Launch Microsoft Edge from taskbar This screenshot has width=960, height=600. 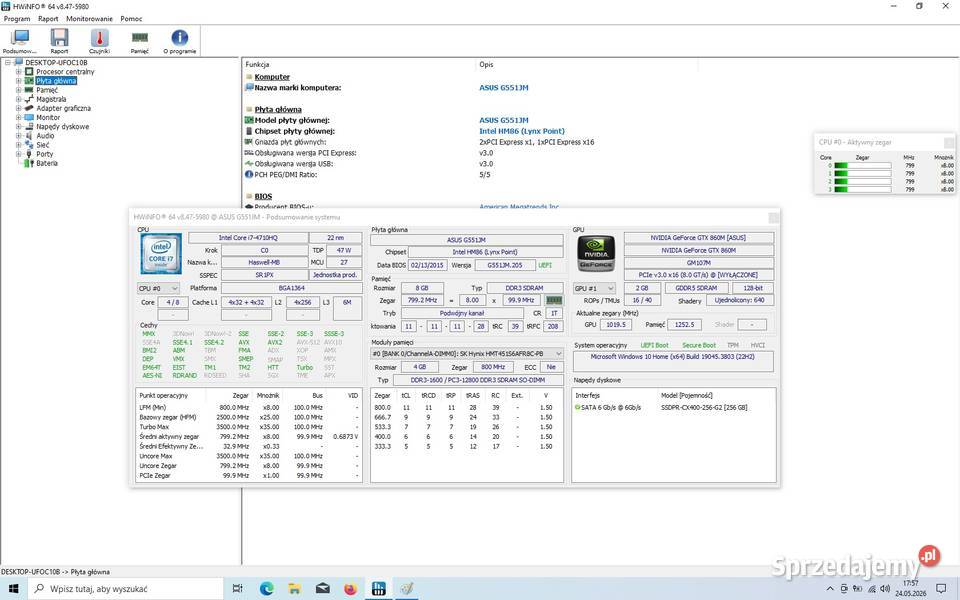[x=266, y=589]
